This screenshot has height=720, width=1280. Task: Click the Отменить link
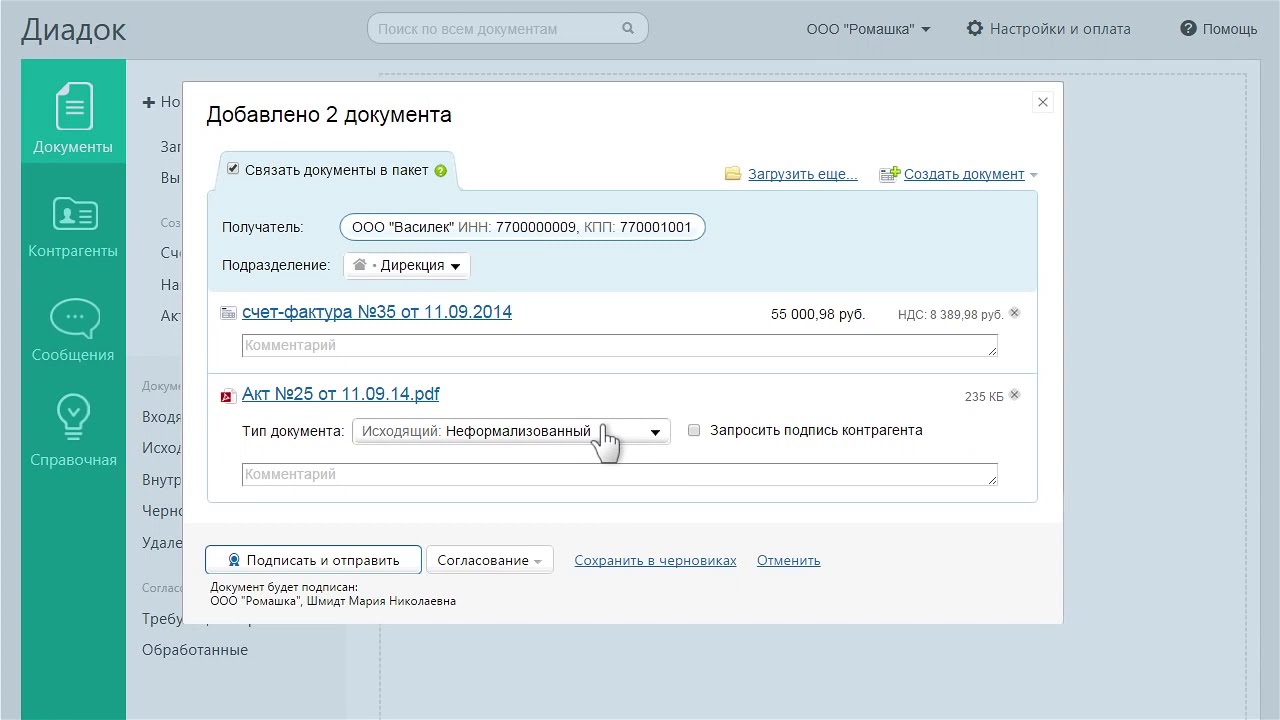(x=788, y=560)
